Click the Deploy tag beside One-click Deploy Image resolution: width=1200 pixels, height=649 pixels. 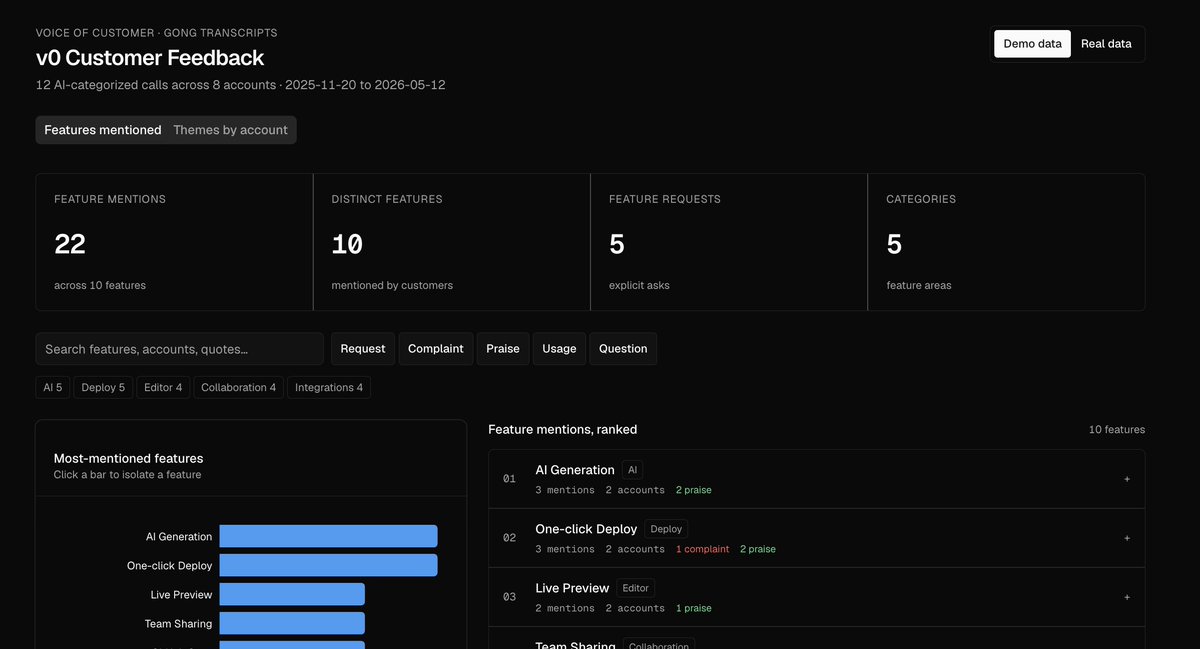(x=666, y=529)
